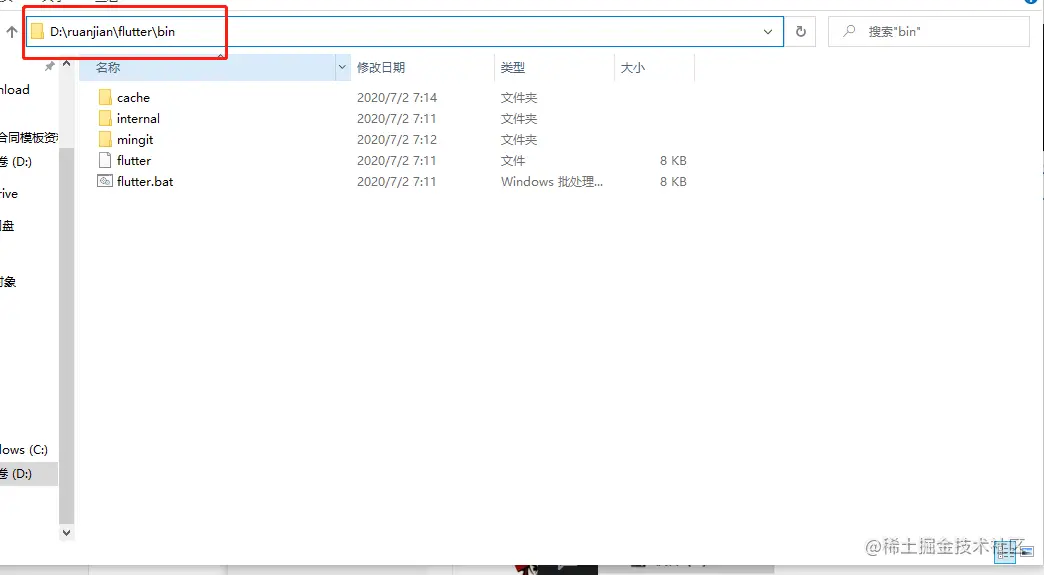
Task: Select the file named flutter
Action: [134, 160]
